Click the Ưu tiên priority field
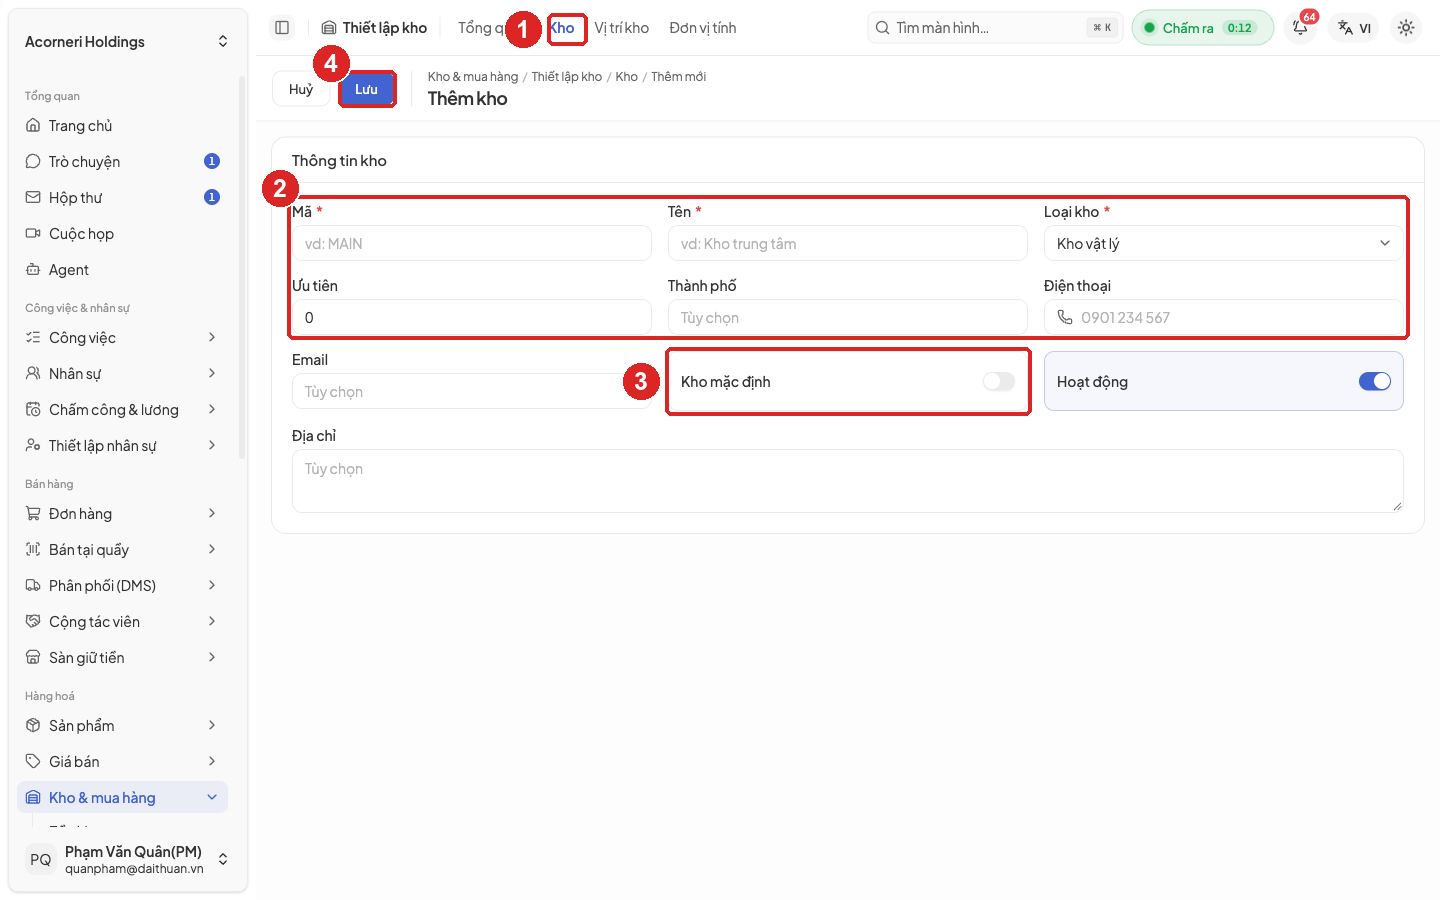The width and height of the screenshot is (1440, 900). [472, 317]
